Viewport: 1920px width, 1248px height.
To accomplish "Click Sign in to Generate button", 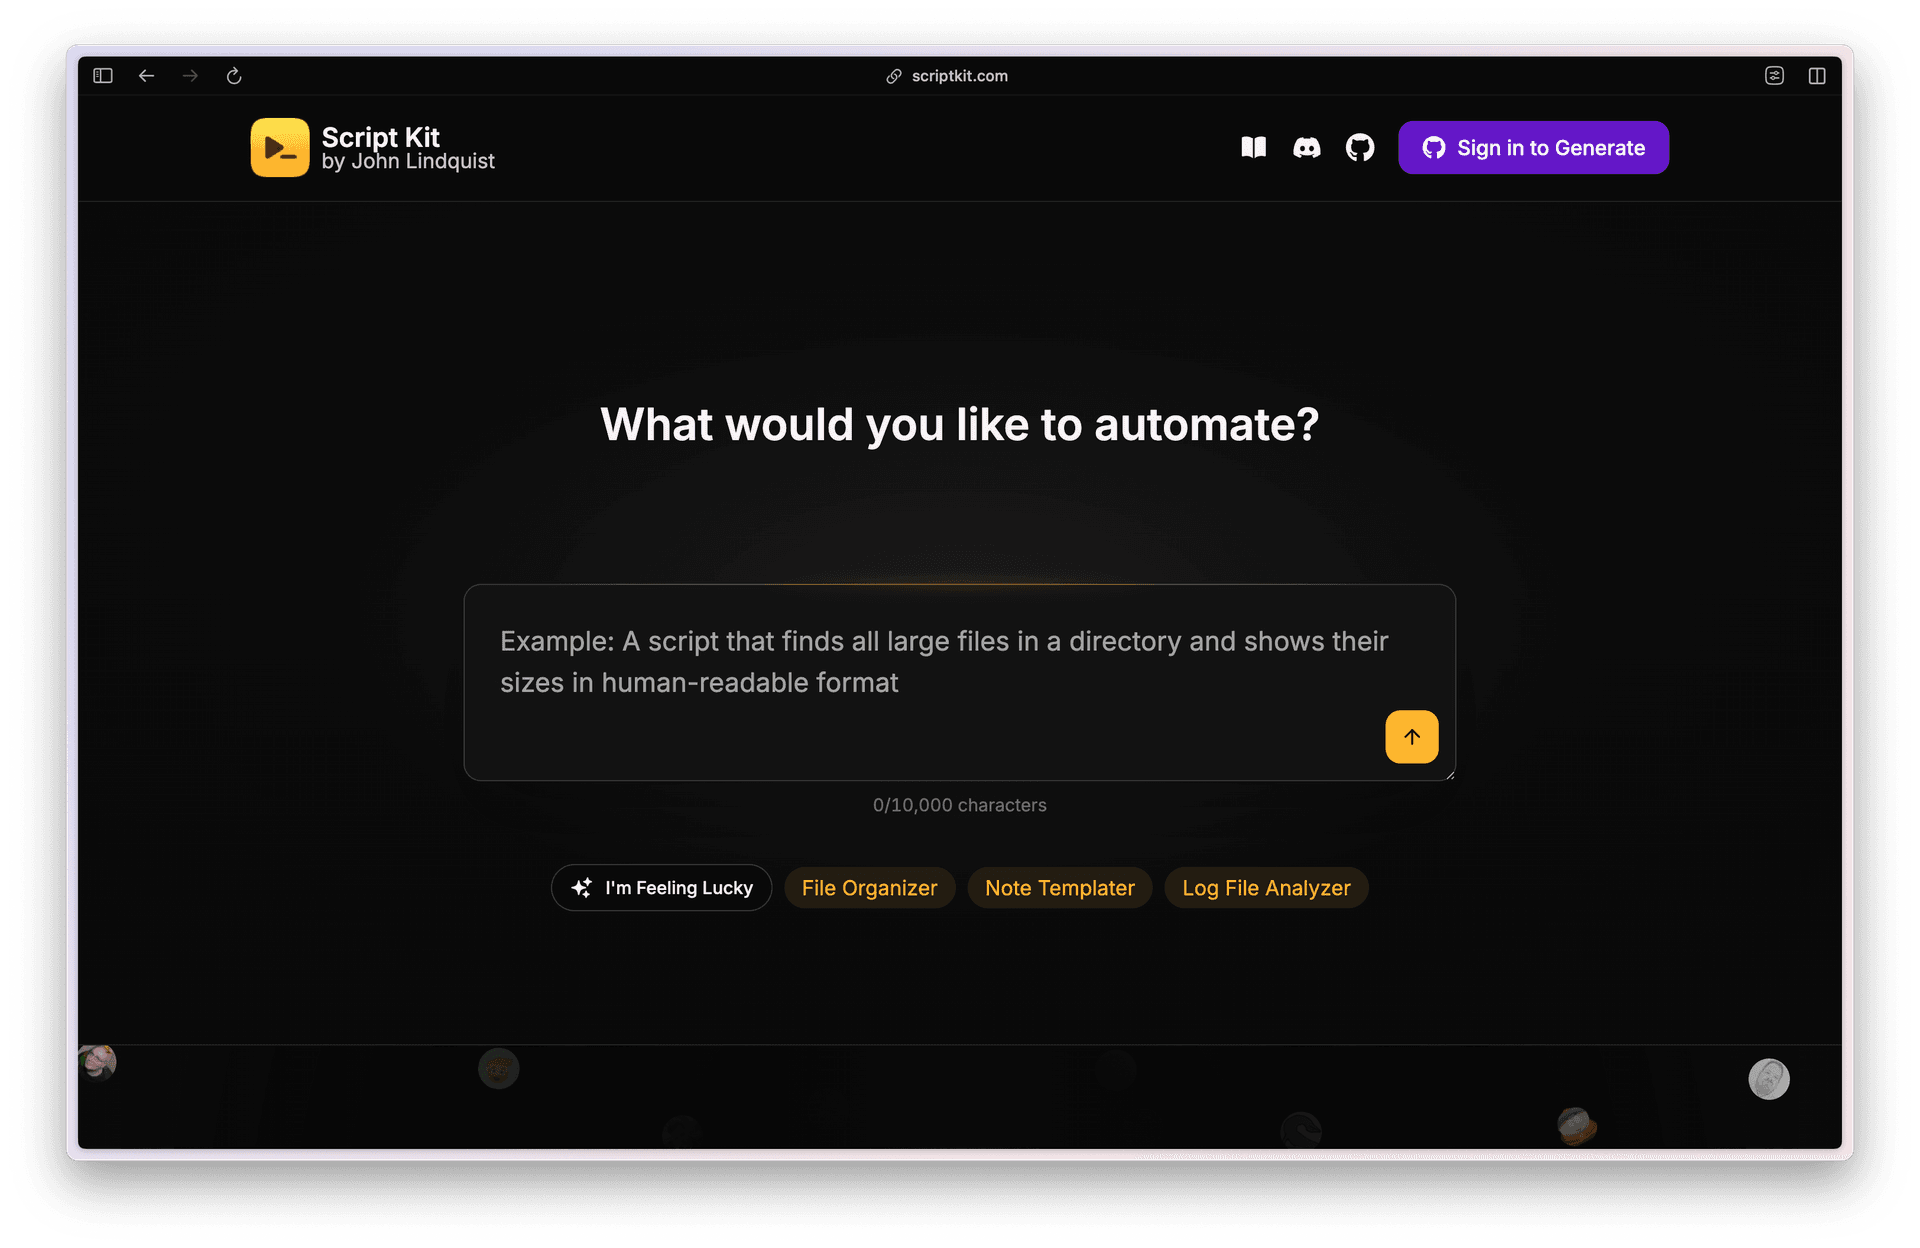I will click(1532, 148).
